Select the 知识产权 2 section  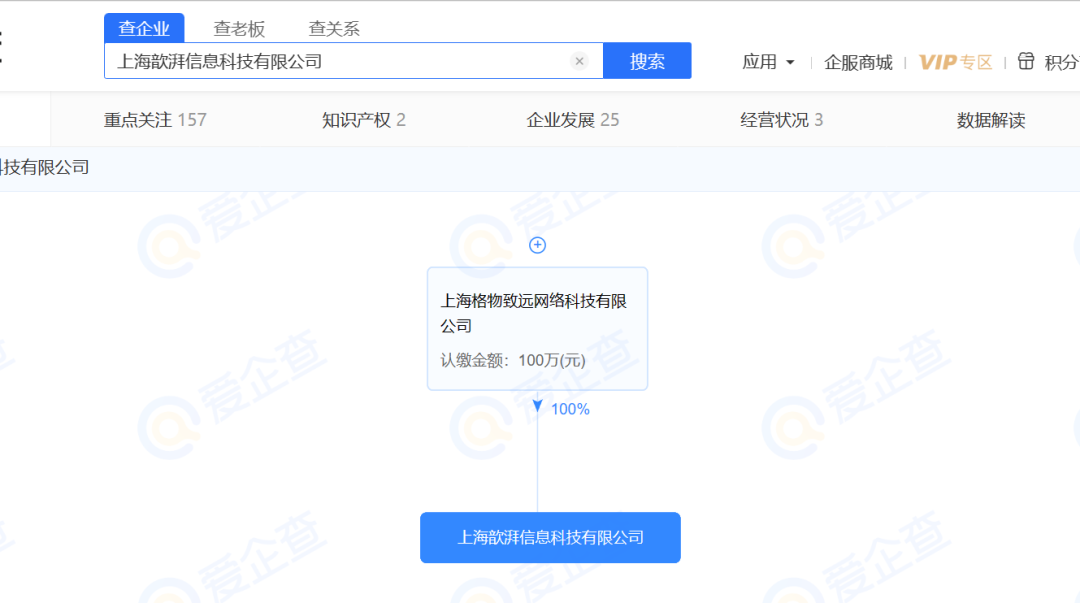point(364,120)
